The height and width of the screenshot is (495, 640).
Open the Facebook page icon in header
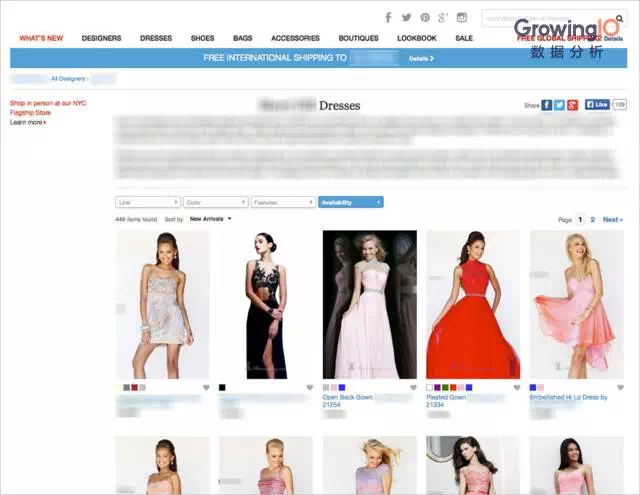click(388, 18)
